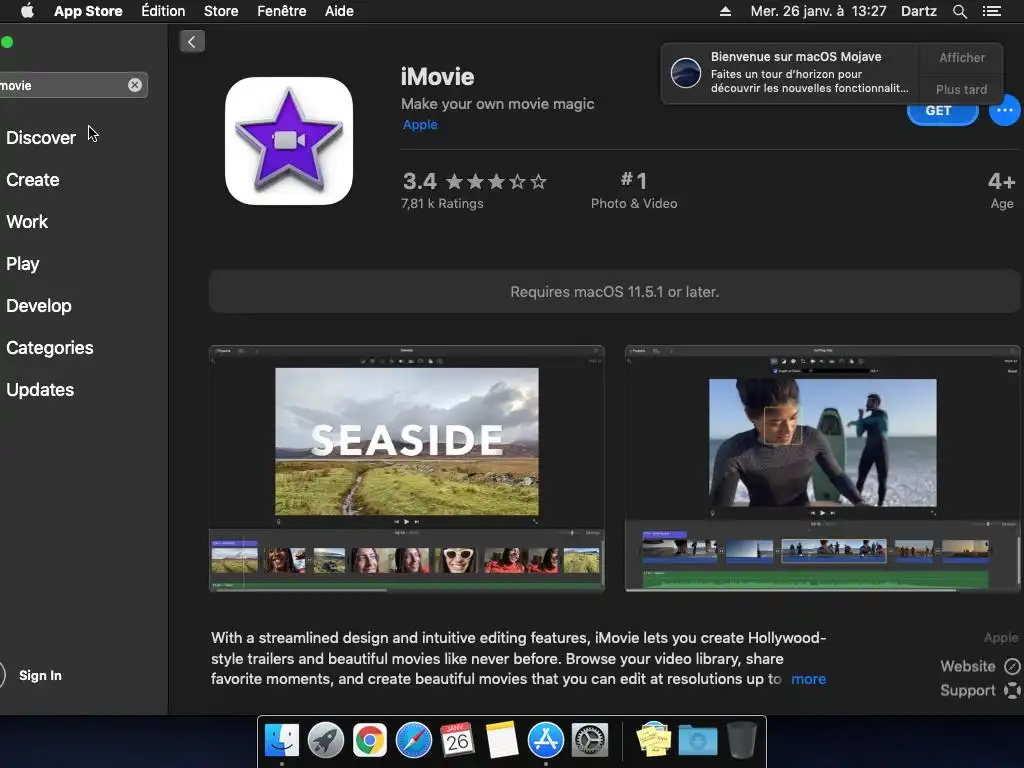Open Stickies icon in the Dock

point(654,740)
